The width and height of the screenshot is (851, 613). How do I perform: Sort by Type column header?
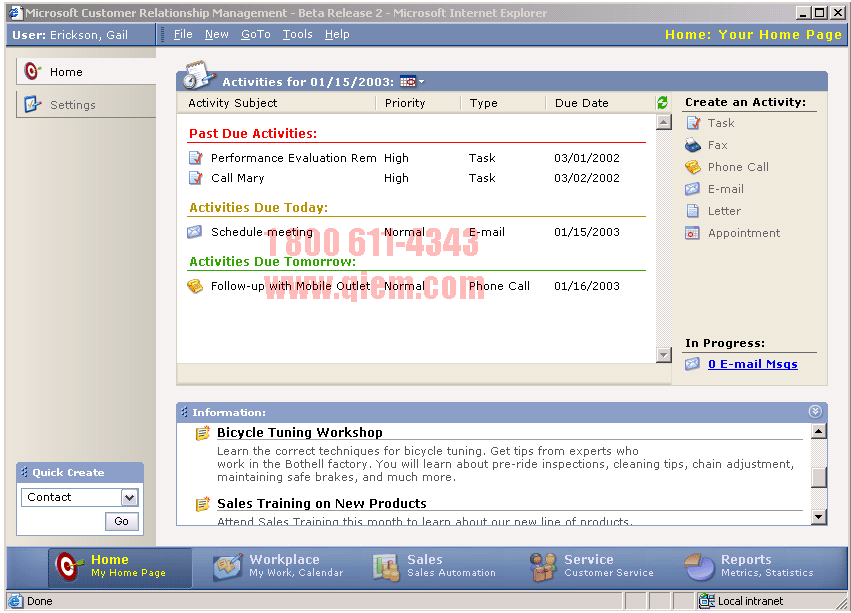(483, 103)
